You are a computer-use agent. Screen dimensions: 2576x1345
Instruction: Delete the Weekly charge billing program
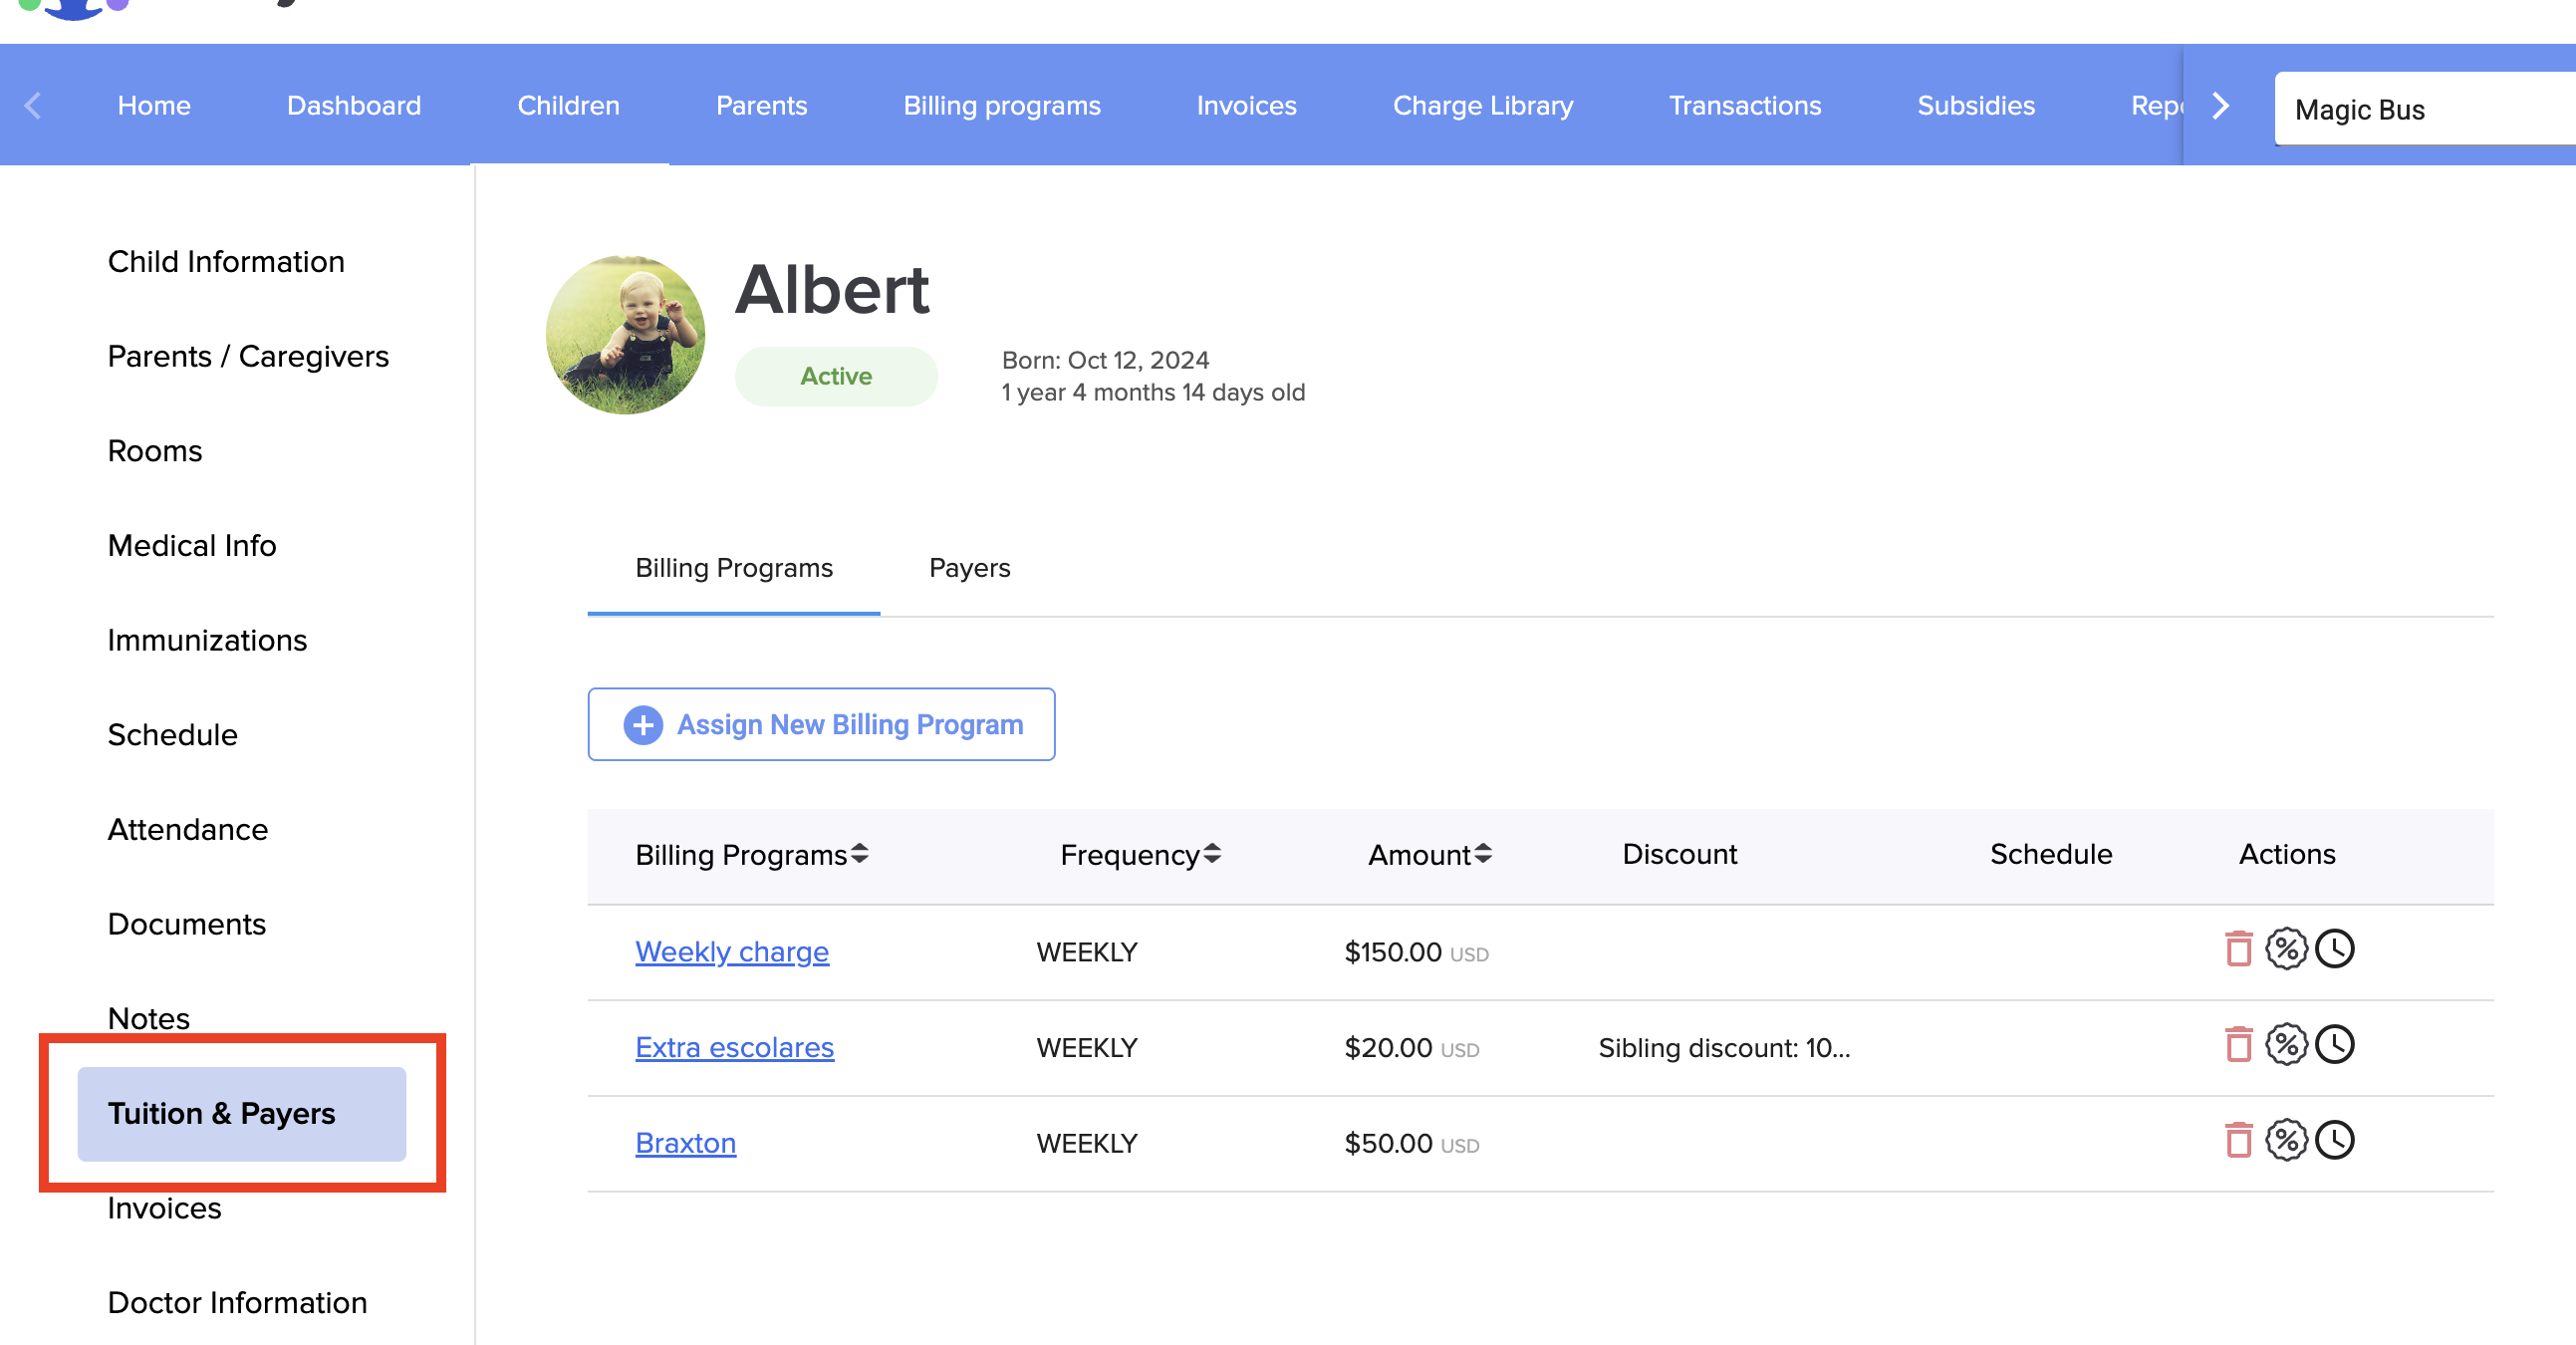(x=2238, y=949)
